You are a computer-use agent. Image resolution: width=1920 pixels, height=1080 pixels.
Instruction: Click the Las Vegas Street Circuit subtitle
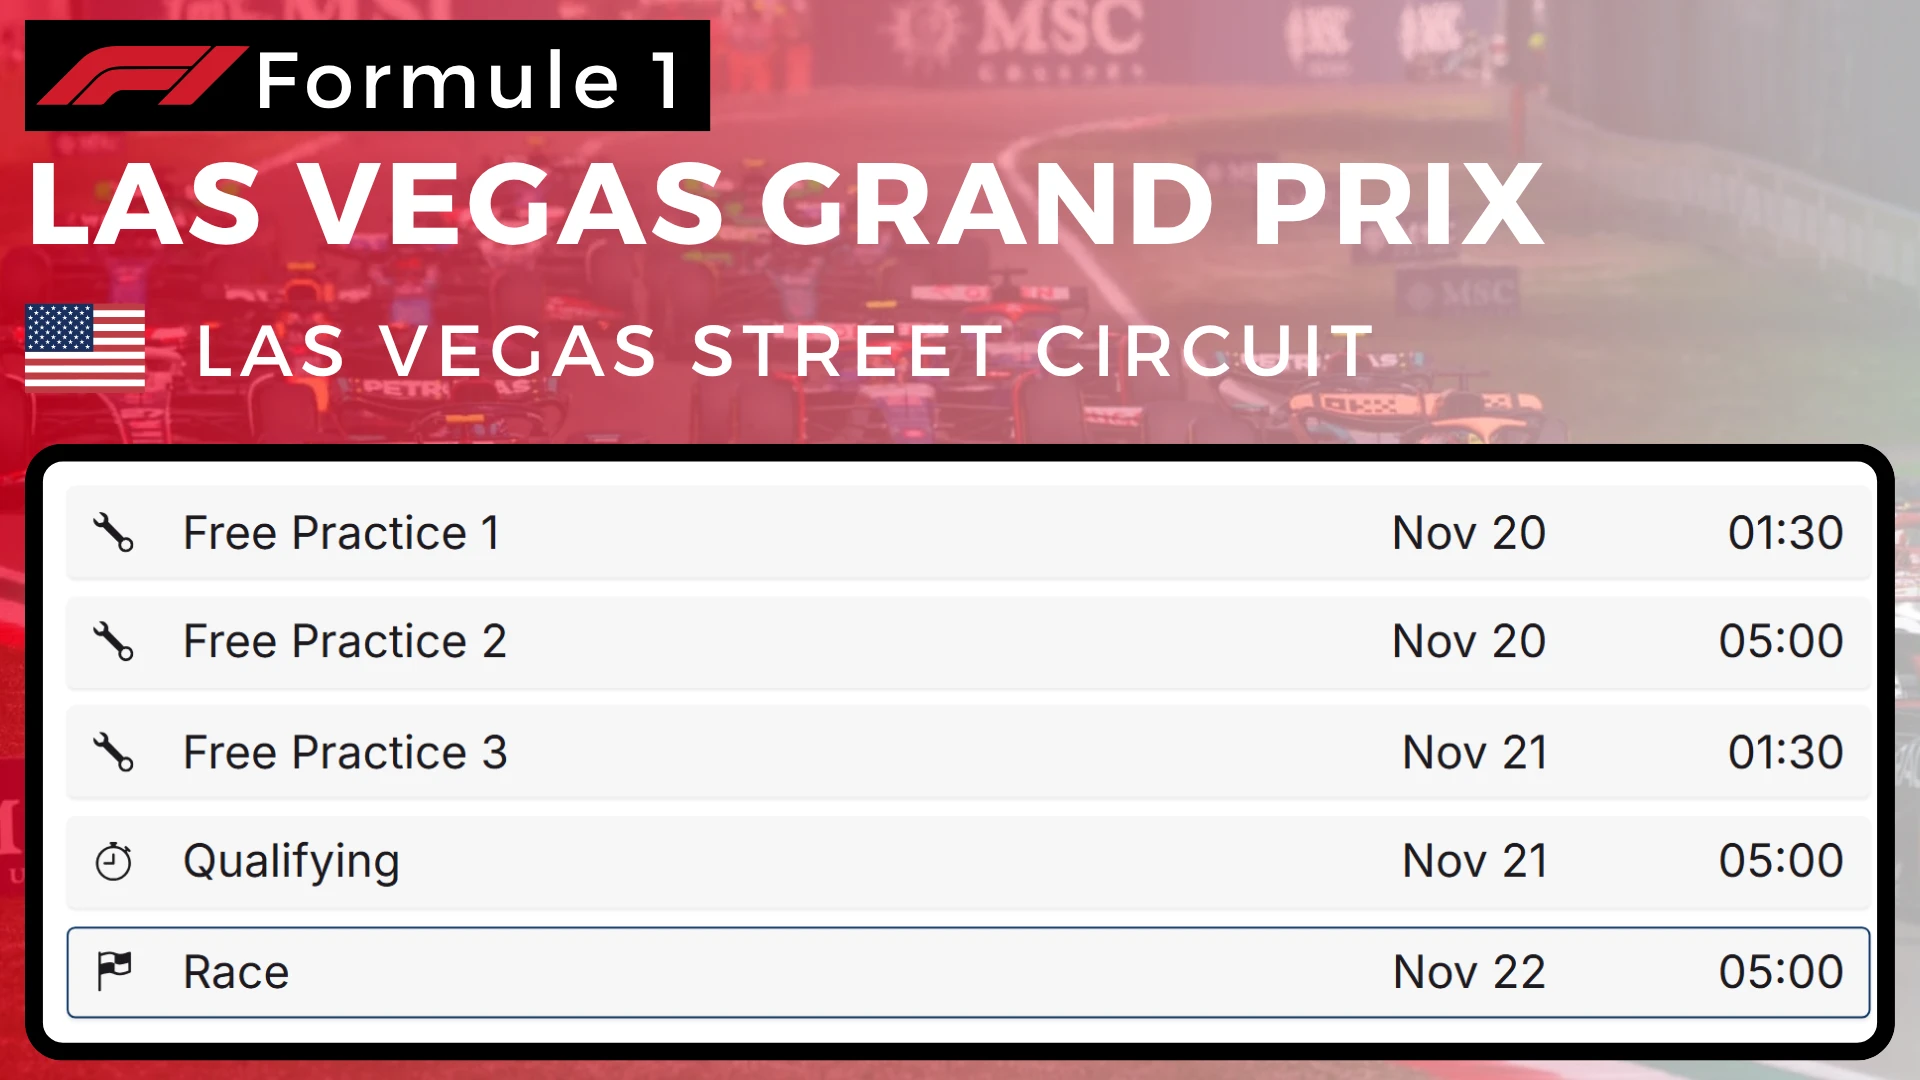coord(786,352)
